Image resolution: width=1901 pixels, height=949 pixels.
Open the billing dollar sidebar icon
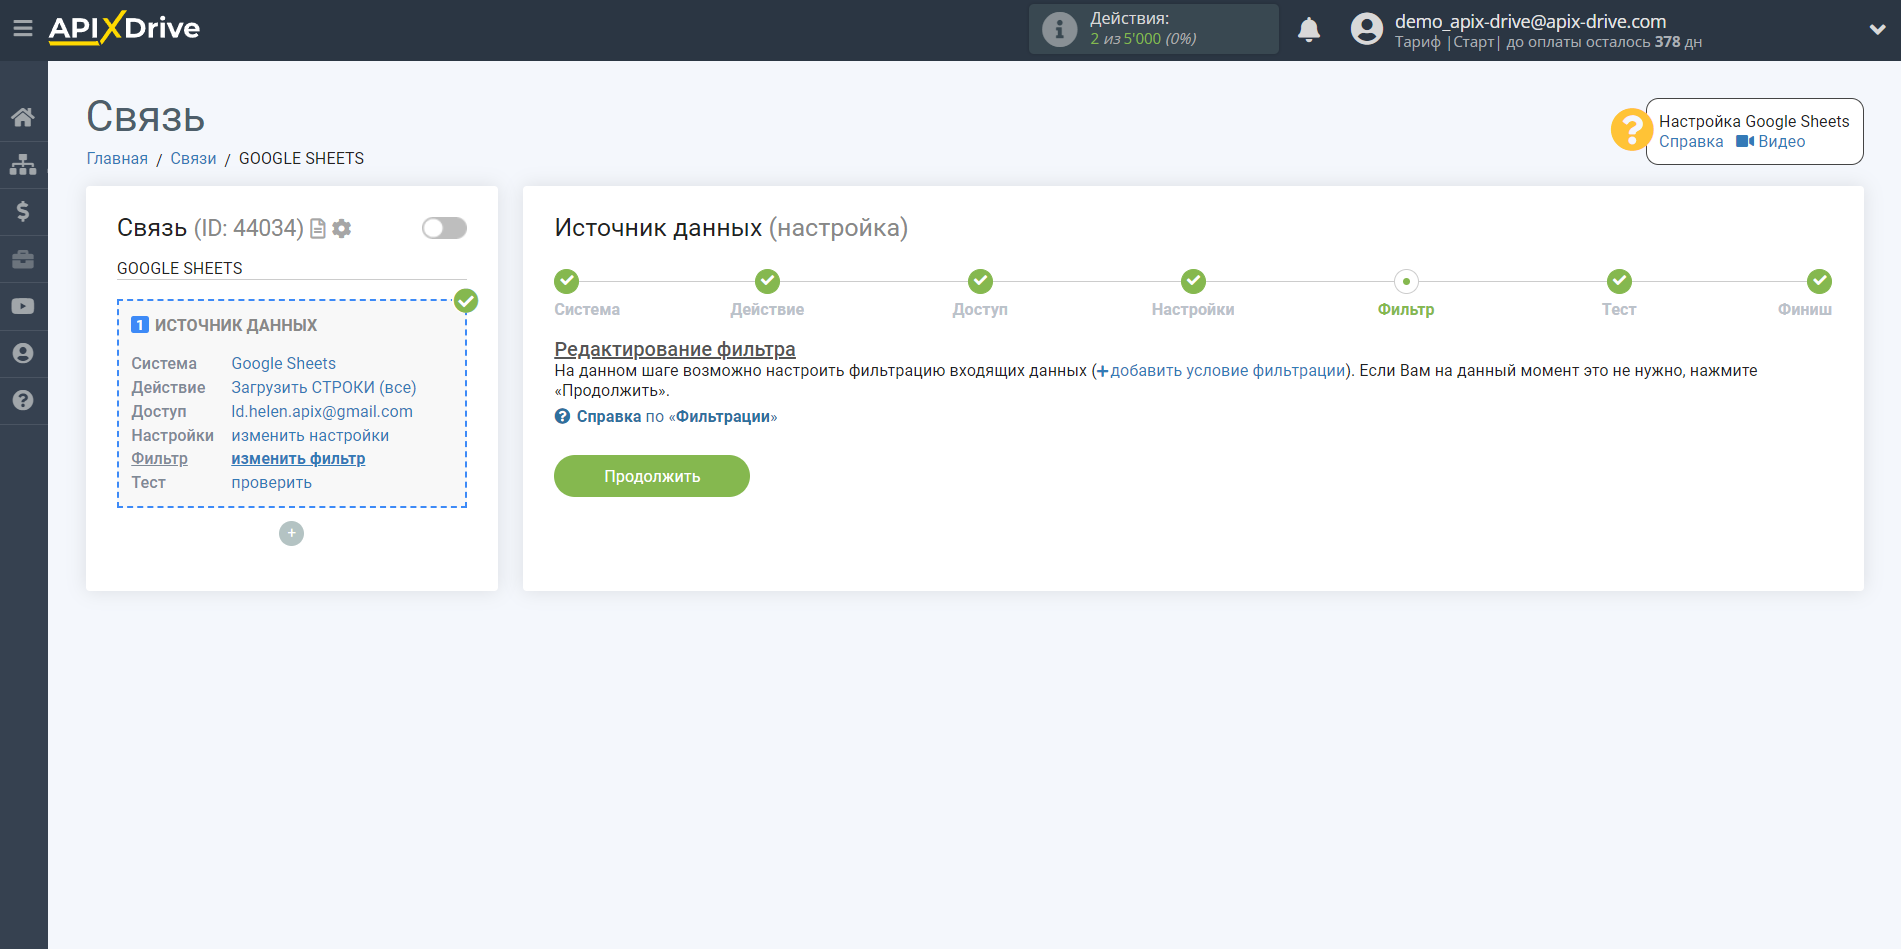coord(23,211)
